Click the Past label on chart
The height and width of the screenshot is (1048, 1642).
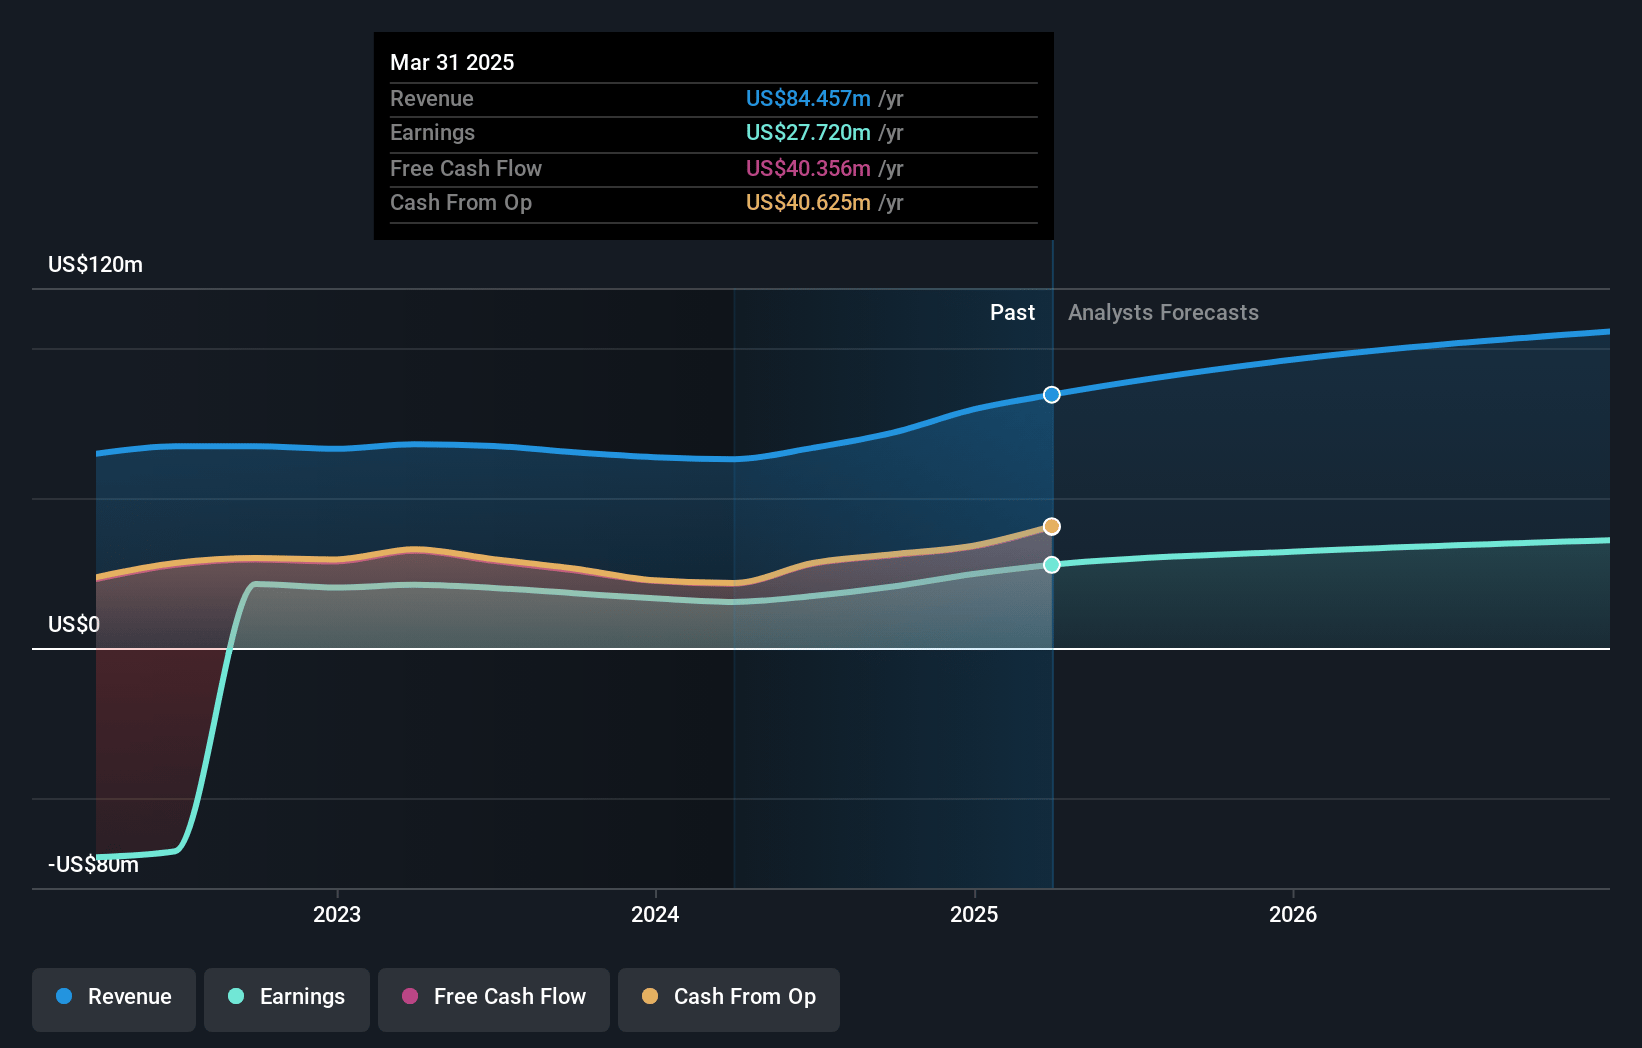[x=1012, y=313]
